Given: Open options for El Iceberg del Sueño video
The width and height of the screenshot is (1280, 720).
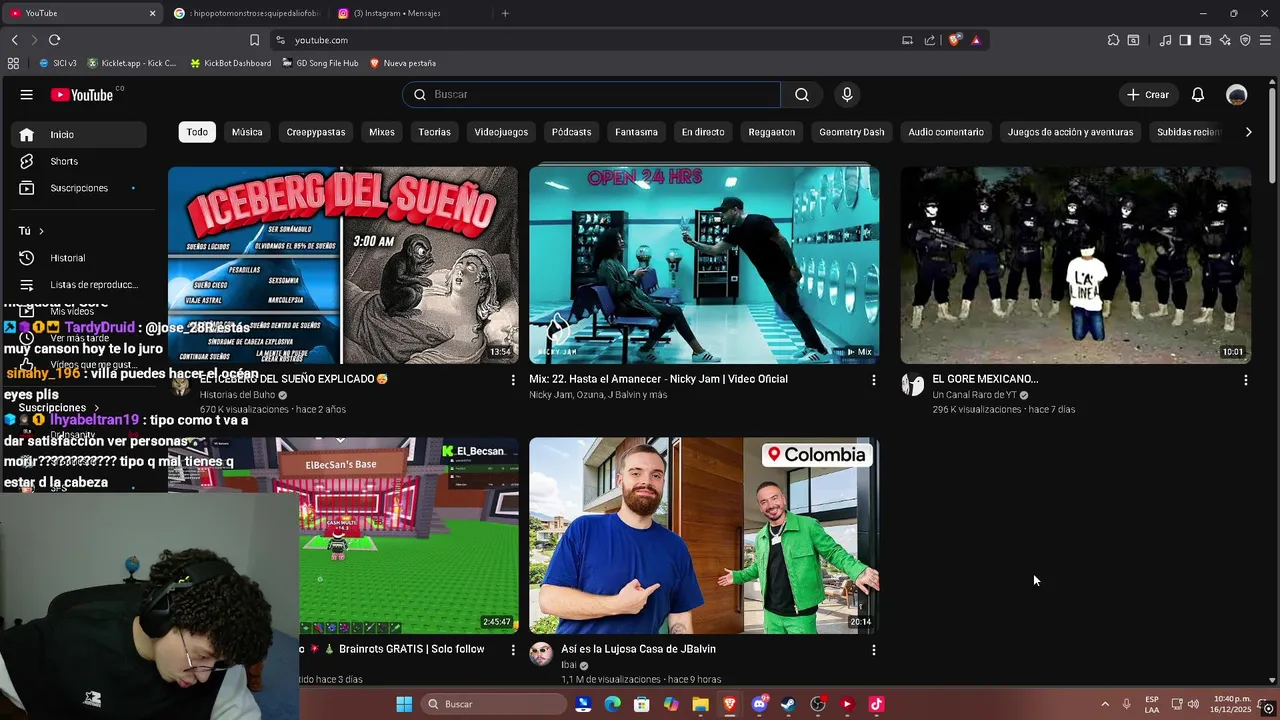Looking at the screenshot, I should point(513,380).
